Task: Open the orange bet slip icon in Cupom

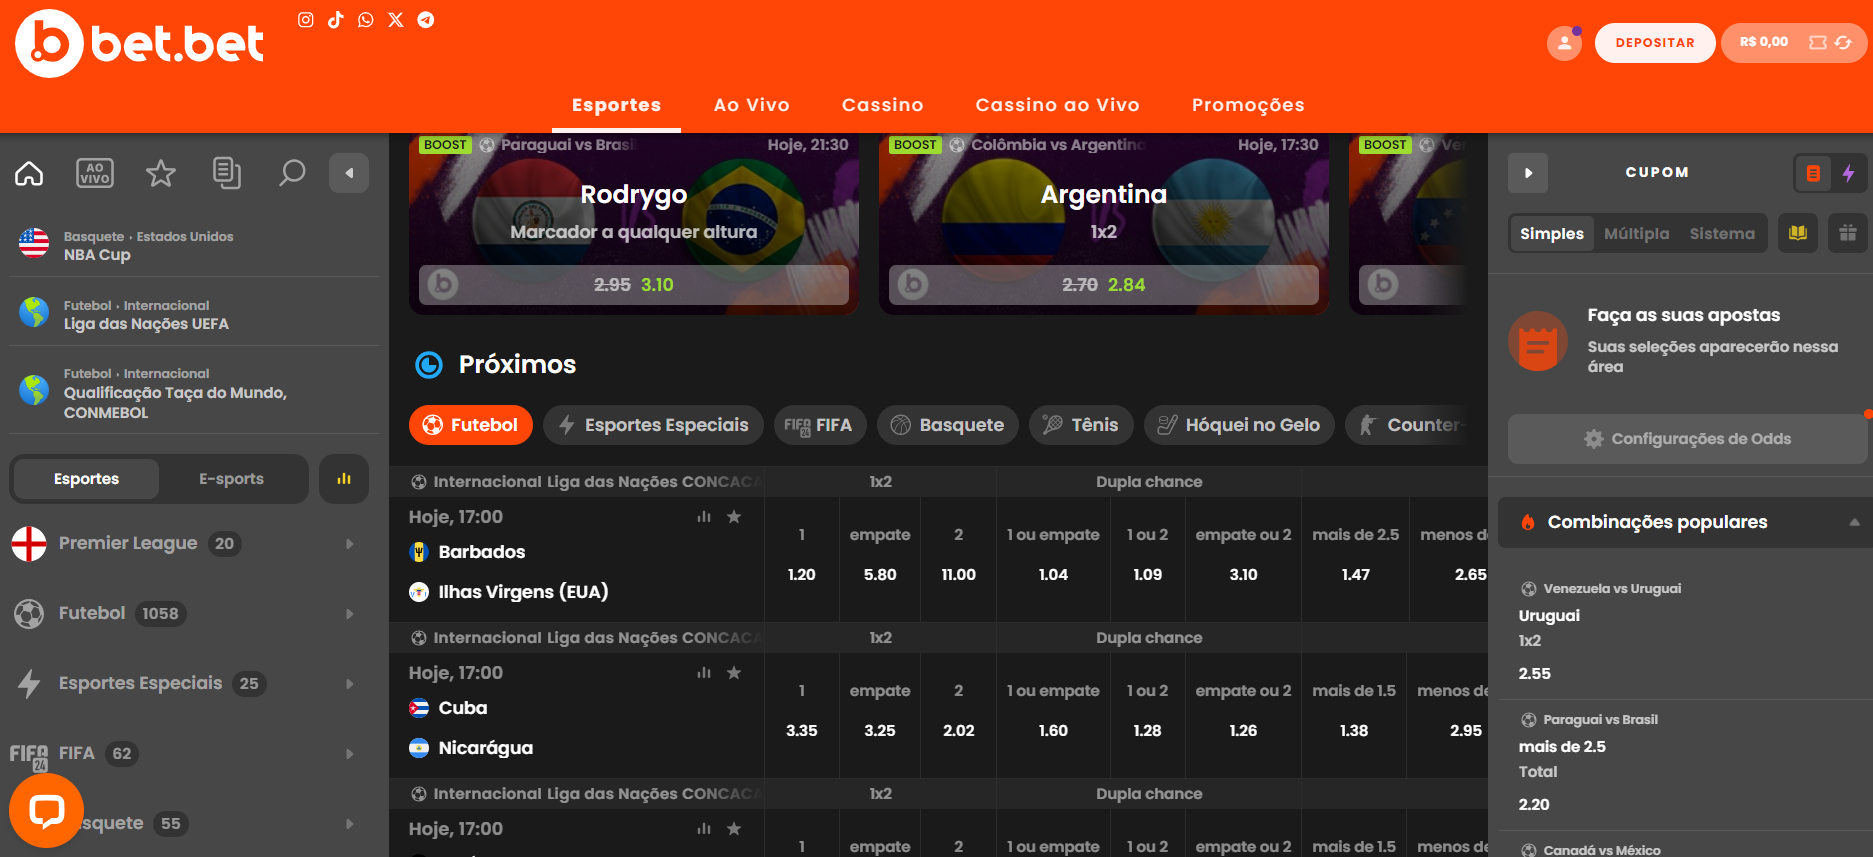Action: coord(1813,173)
